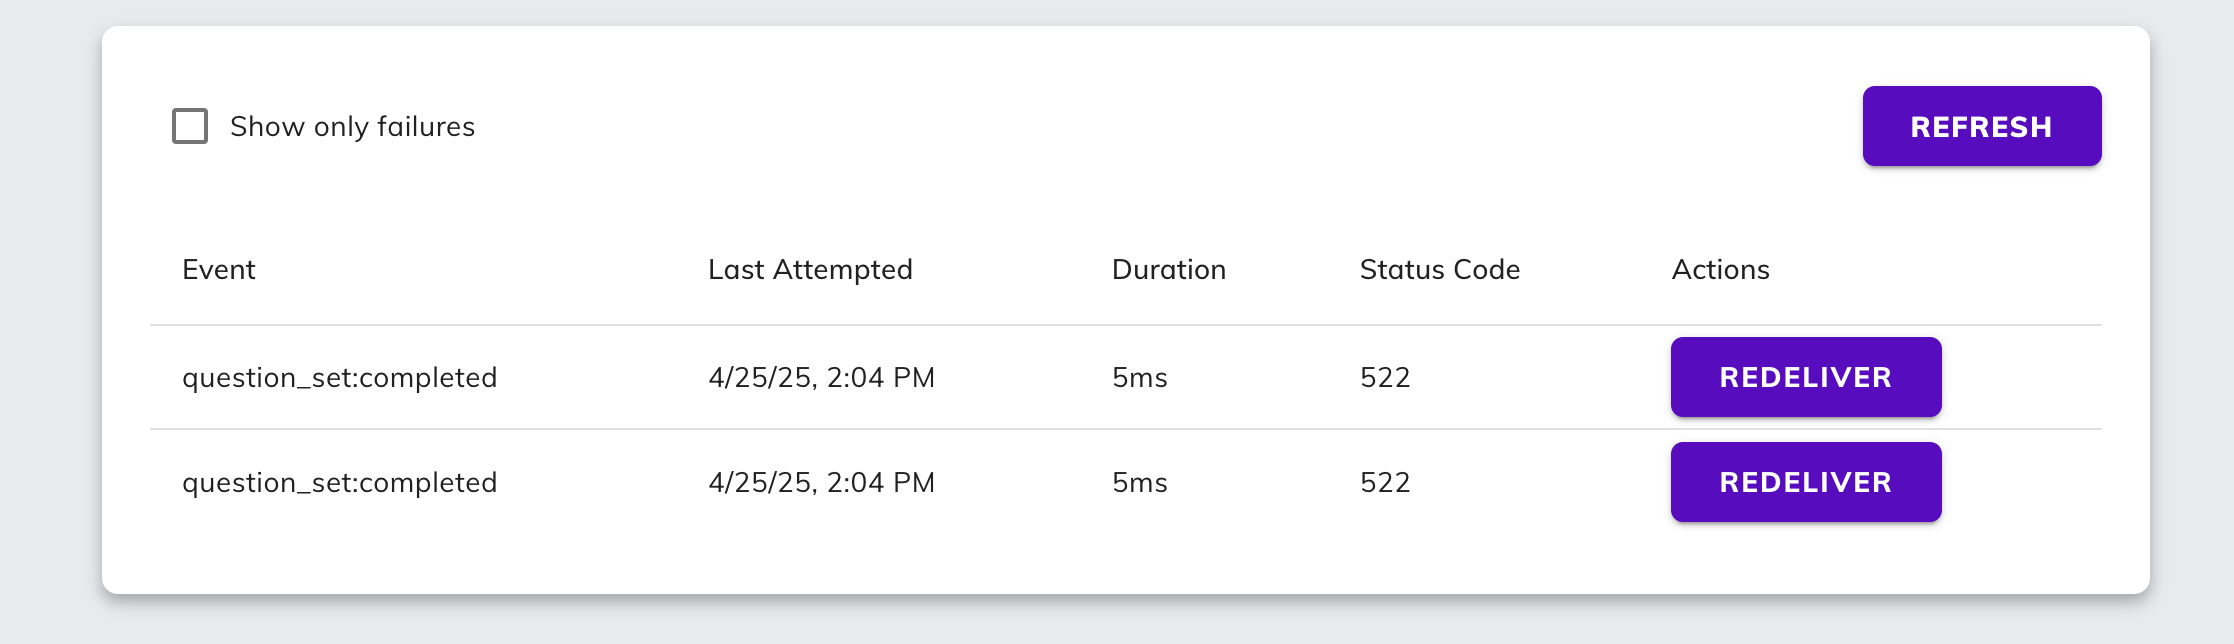Redeliver the first question_set:completed event

pyautogui.click(x=1805, y=377)
